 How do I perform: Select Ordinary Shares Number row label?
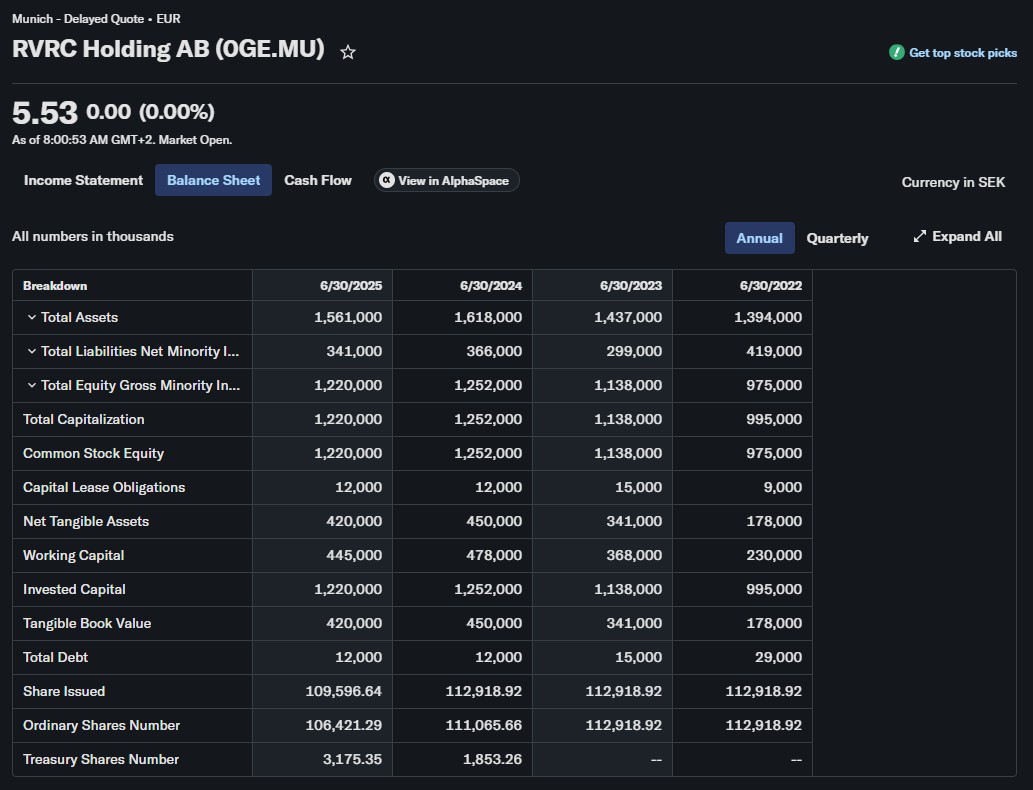[101, 725]
